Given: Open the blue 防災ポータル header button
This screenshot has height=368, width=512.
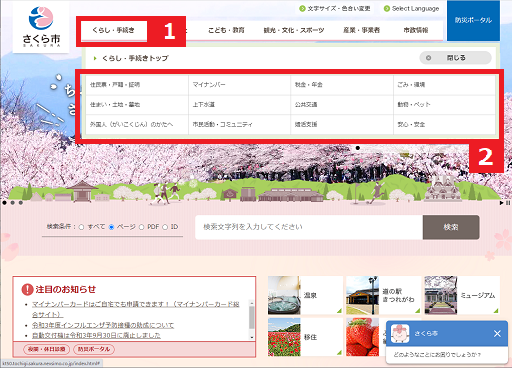Looking at the screenshot, I should tap(473, 20).
